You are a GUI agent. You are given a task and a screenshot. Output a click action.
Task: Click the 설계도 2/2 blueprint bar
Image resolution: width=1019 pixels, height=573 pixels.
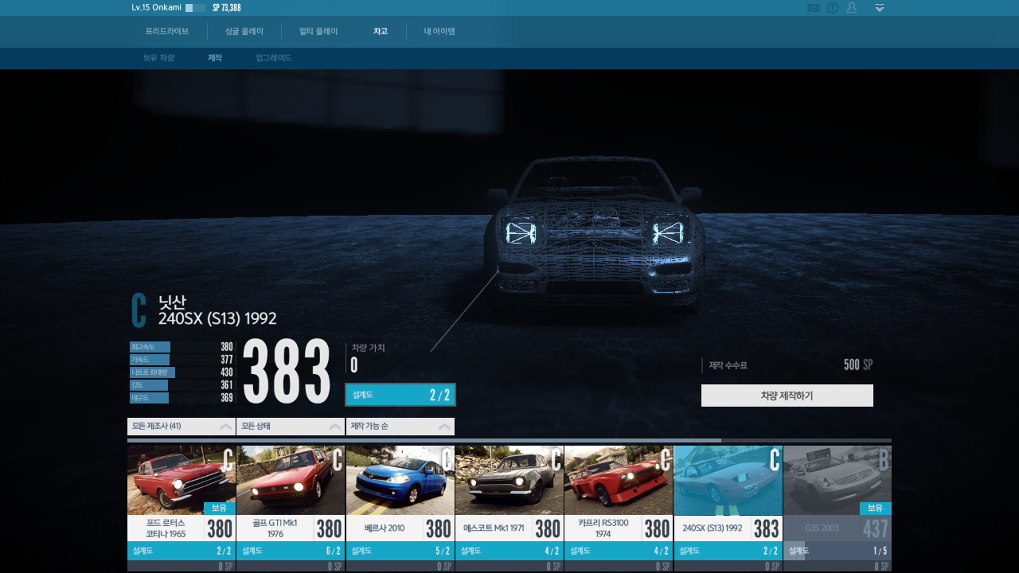point(400,395)
